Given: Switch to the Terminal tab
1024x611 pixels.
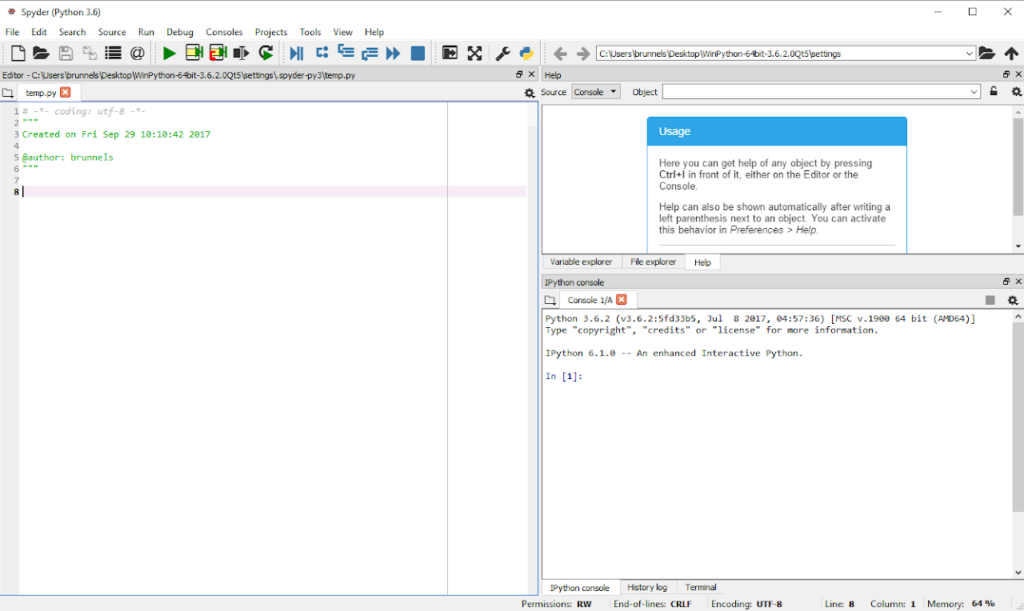Looking at the screenshot, I should 701,588.
